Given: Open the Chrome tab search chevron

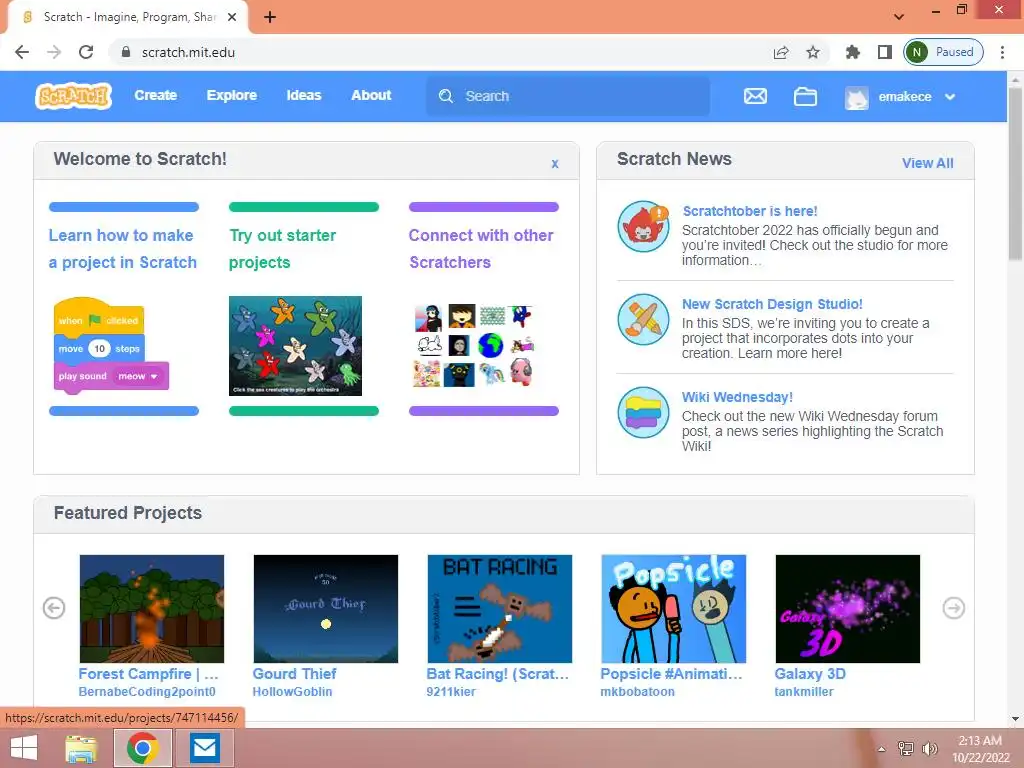Looking at the screenshot, I should tap(899, 17).
